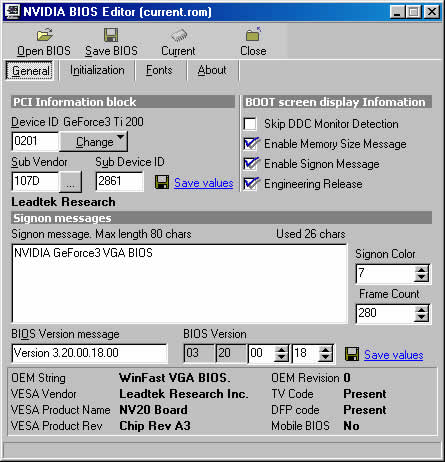This screenshot has width=445, height=462.
Task: Uncheck the Engineering Release option
Action: pos(251,184)
